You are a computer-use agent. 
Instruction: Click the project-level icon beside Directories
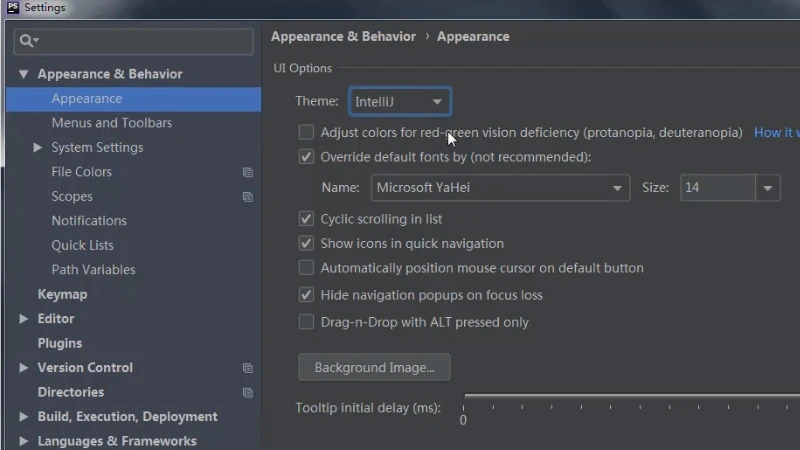point(247,392)
